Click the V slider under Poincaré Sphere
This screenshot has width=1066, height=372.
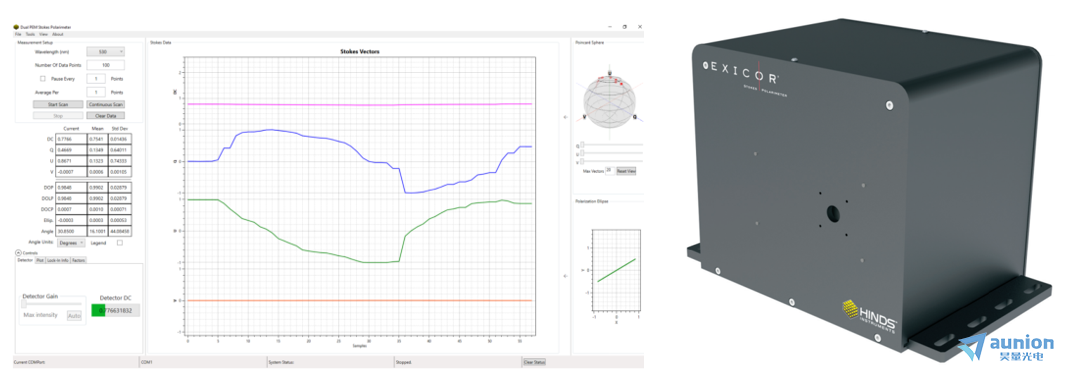(611, 162)
